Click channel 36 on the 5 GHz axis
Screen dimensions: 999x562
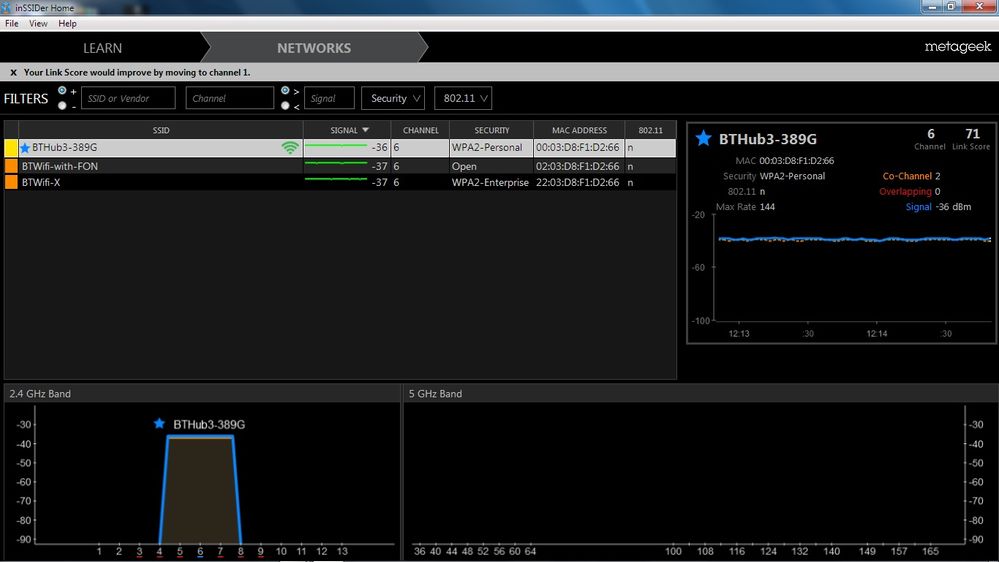419,551
